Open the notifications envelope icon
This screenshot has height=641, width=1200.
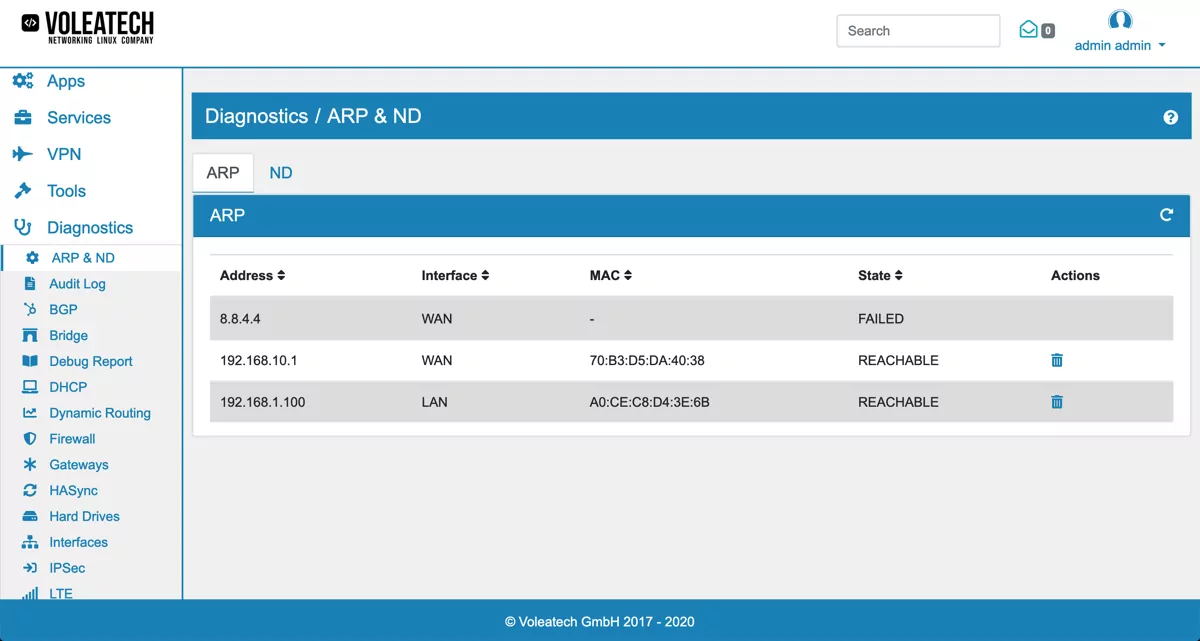click(1028, 30)
